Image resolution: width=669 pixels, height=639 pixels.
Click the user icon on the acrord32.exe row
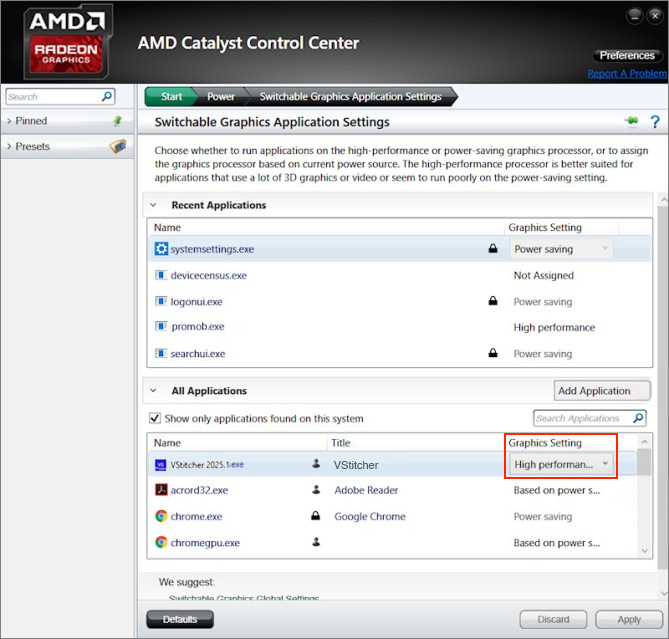coord(316,489)
